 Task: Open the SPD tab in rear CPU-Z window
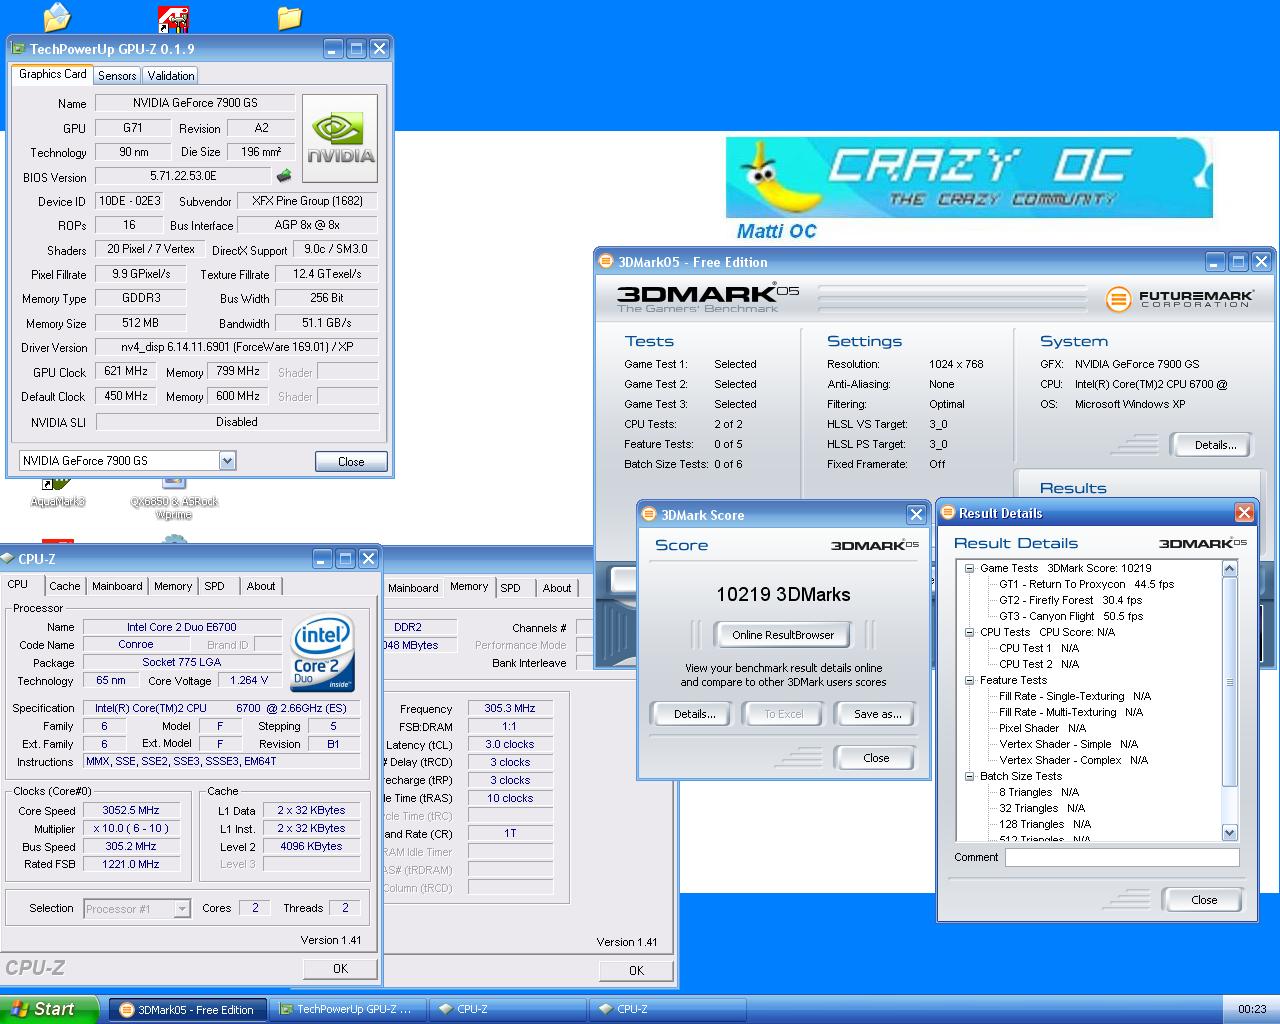tap(511, 588)
